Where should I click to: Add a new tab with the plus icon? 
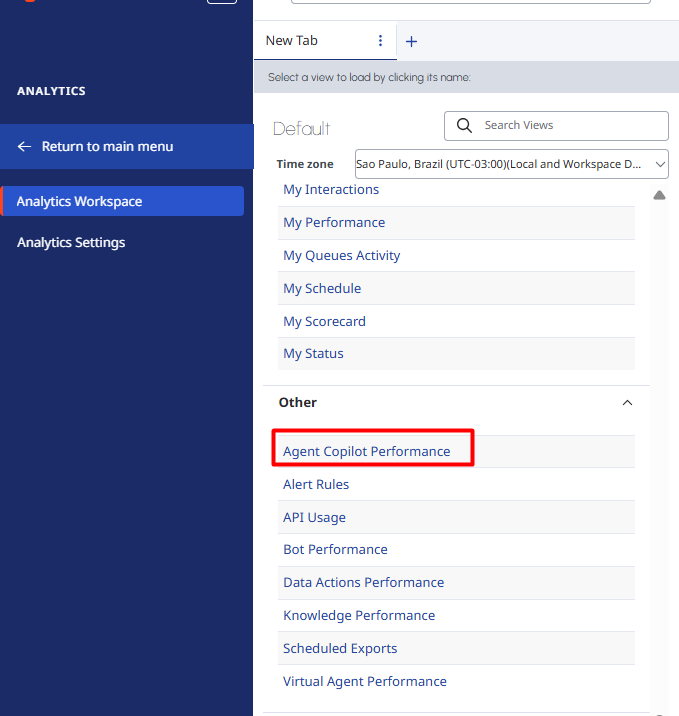[x=411, y=42]
